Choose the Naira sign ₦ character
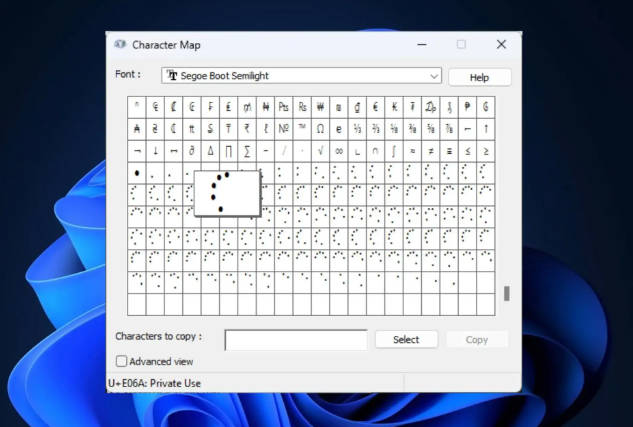Screen dimensions: 633x427 [265, 107]
